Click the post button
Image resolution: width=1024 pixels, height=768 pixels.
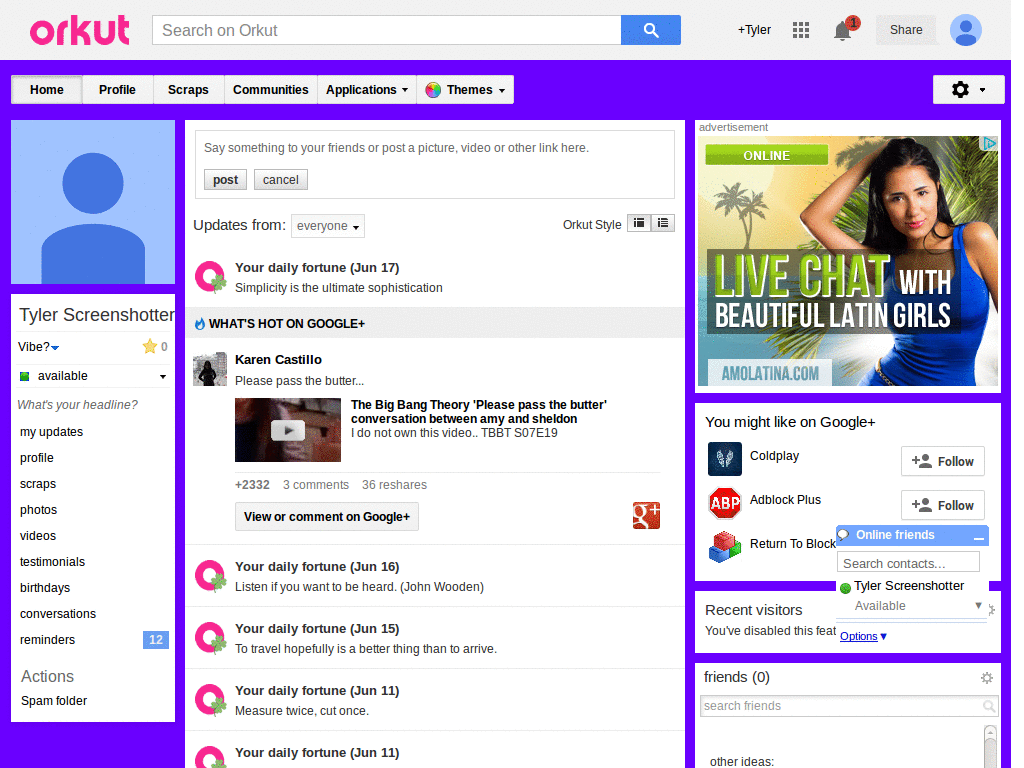(225, 180)
